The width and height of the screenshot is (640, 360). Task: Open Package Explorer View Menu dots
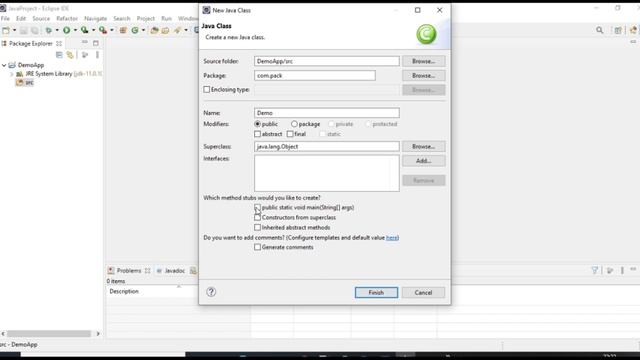97,55
